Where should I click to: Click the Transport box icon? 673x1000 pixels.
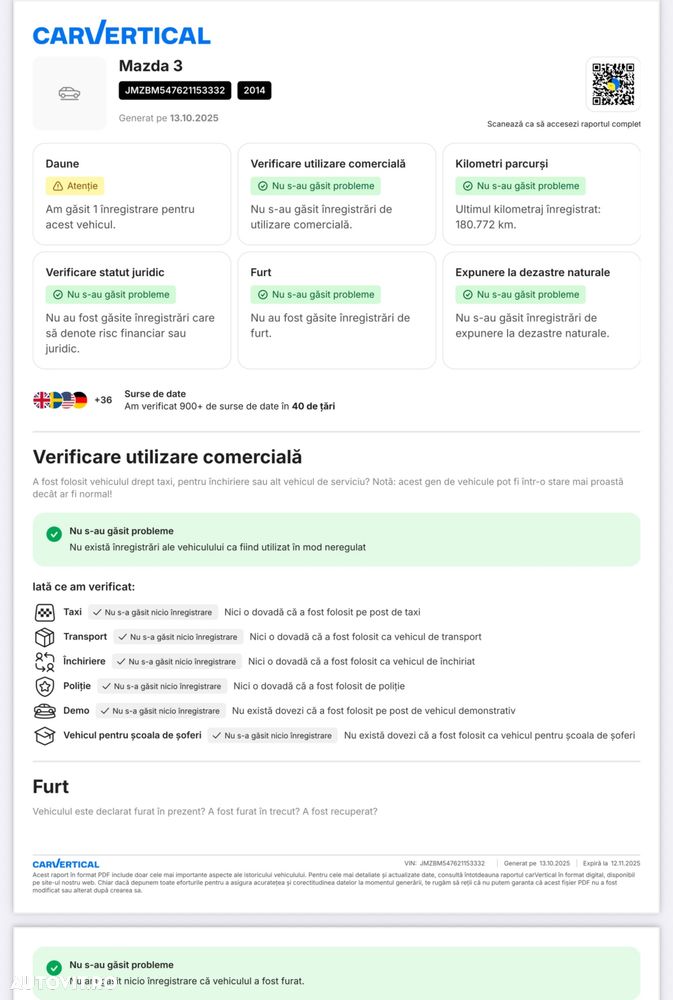click(45, 637)
